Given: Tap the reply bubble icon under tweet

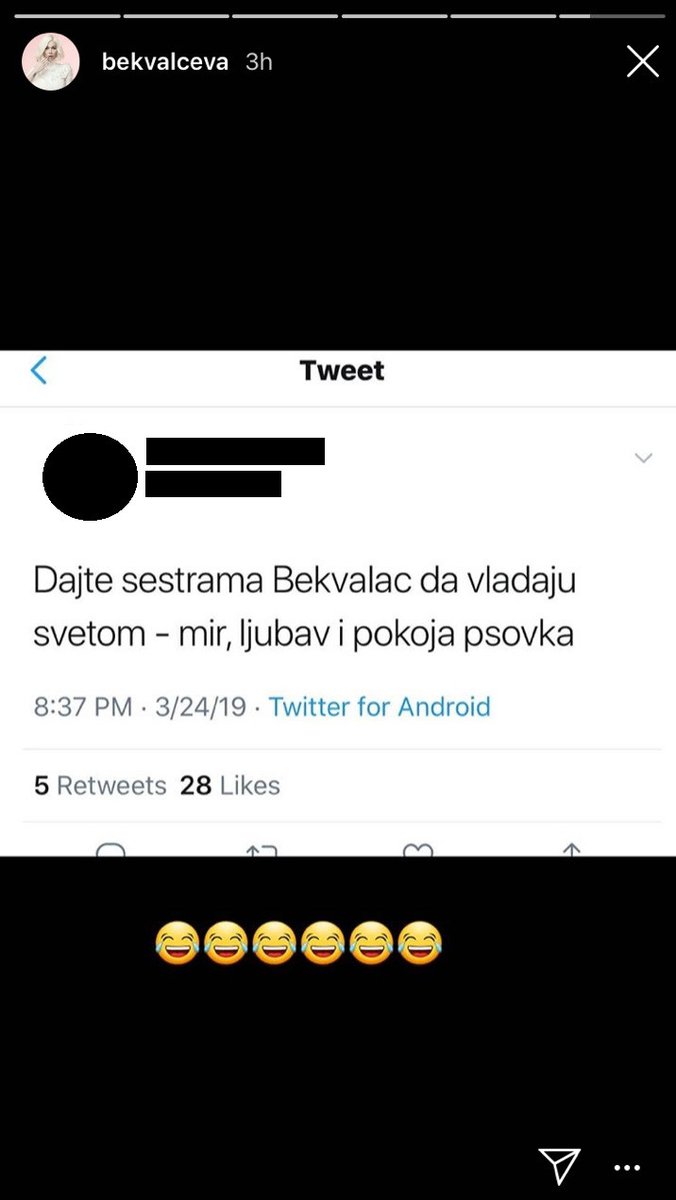Looking at the screenshot, I should (x=111, y=849).
